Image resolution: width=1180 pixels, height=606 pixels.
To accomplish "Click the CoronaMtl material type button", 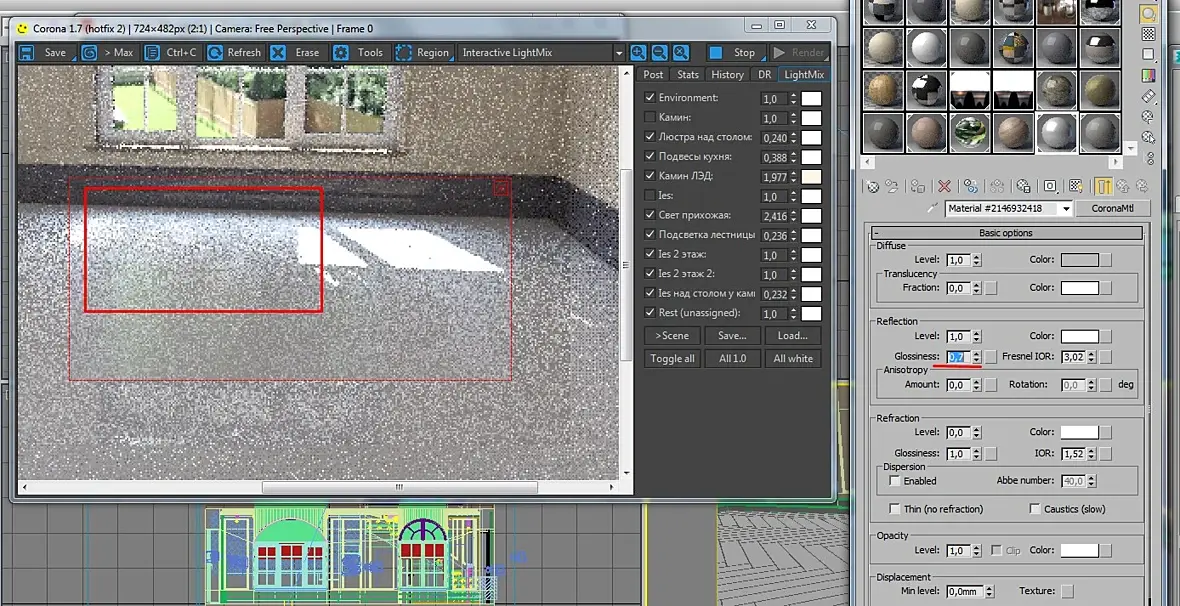I will click(1112, 209).
